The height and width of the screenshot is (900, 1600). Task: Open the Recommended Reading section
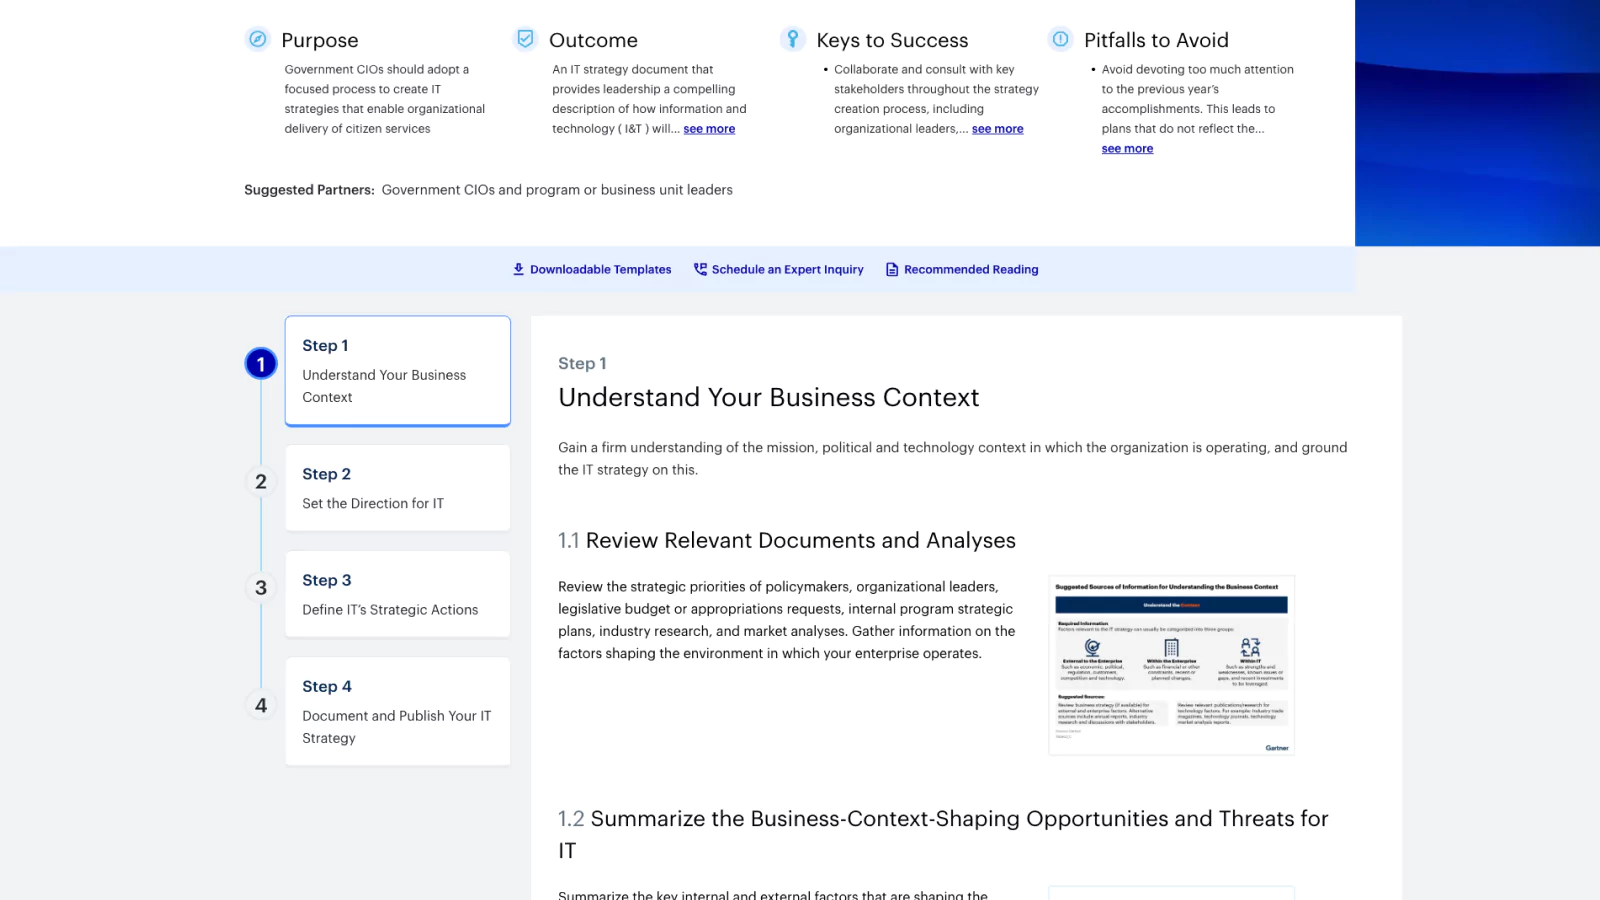point(972,269)
